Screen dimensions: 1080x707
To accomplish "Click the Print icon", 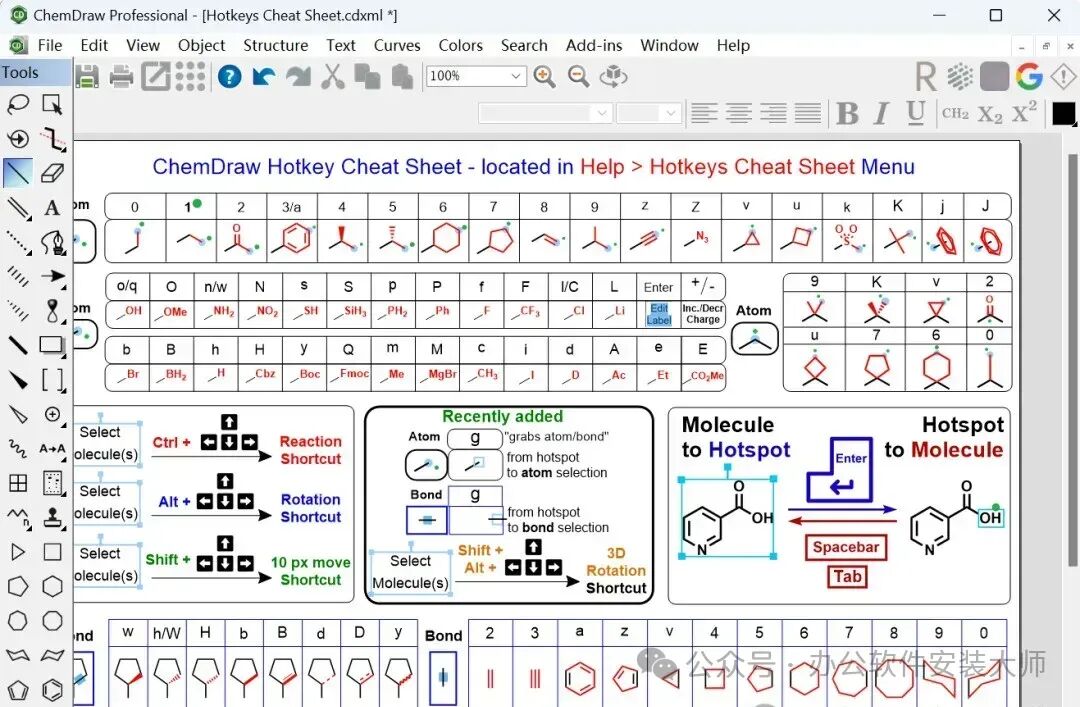I will pyautogui.click(x=121, y=76).
